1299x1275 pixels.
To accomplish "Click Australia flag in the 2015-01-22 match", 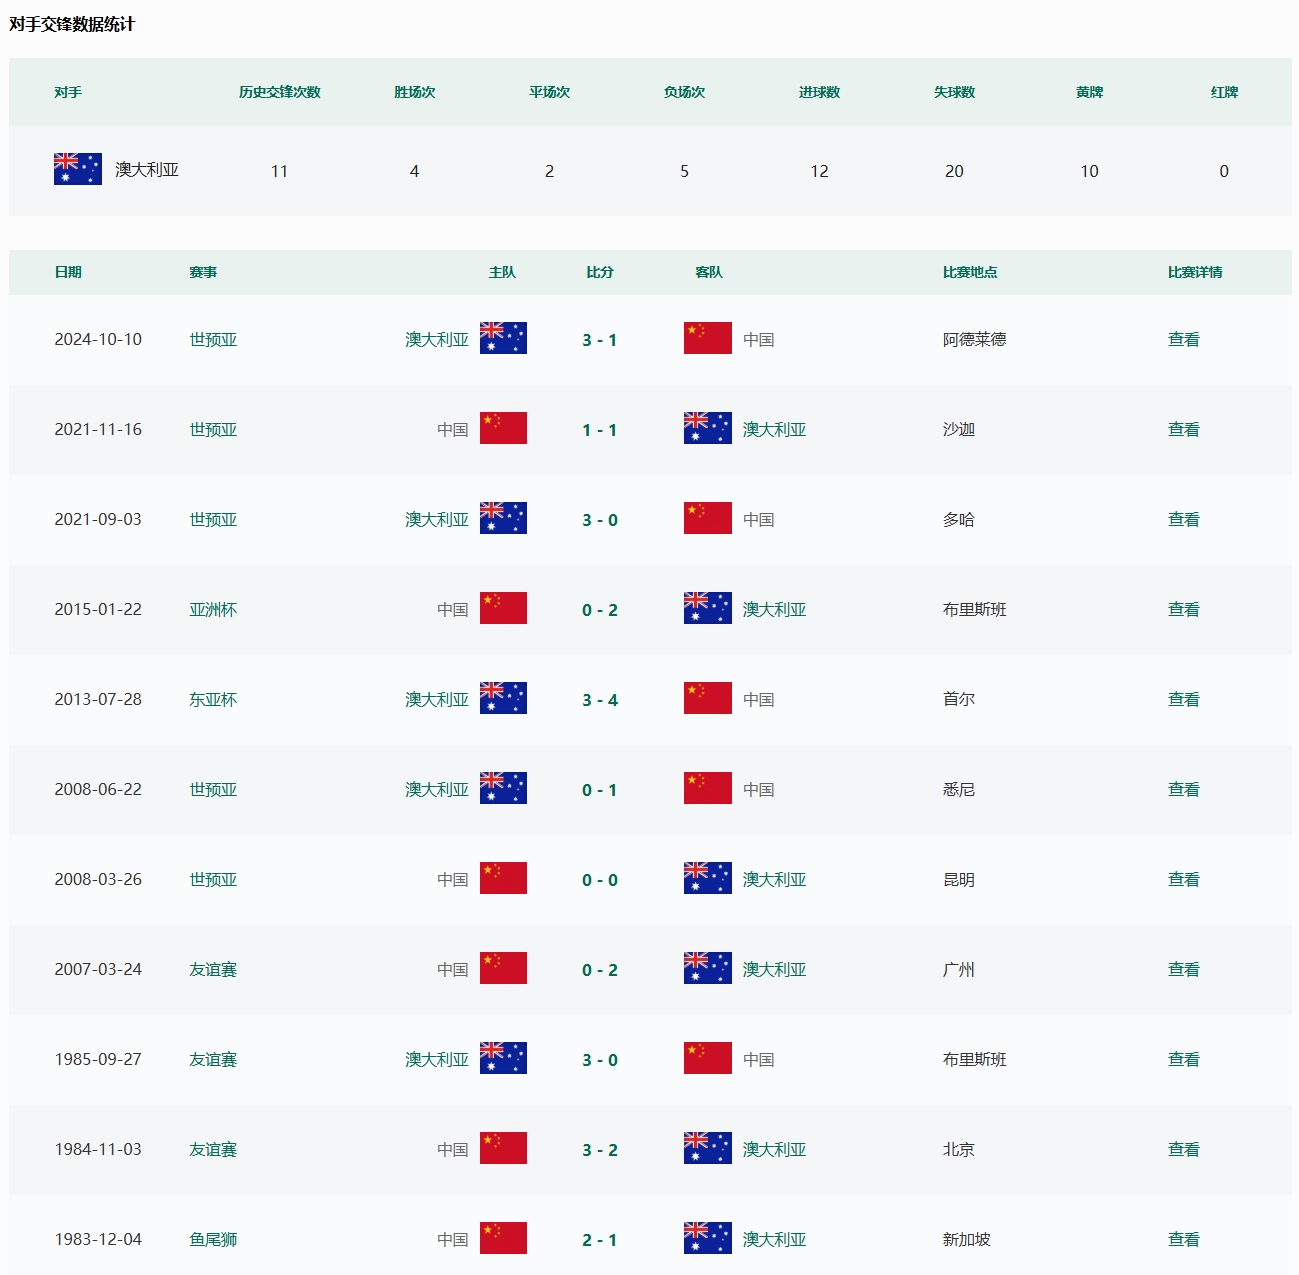I will point(707,608).
